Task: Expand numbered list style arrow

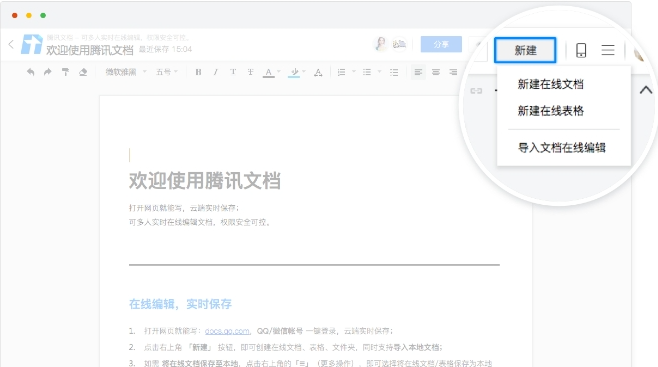Action: click(x=353, y=72)
